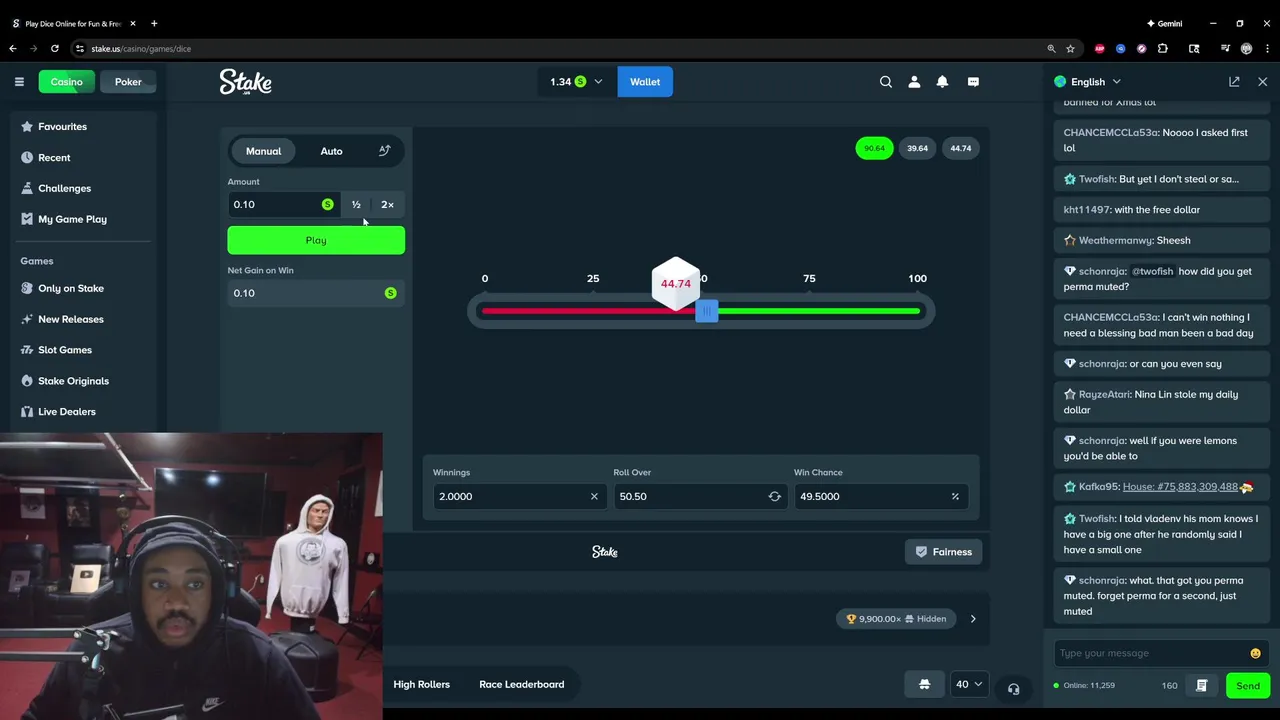
Task: Click the Stake logo
Action: pyautogui.click(x=246, y=82)
